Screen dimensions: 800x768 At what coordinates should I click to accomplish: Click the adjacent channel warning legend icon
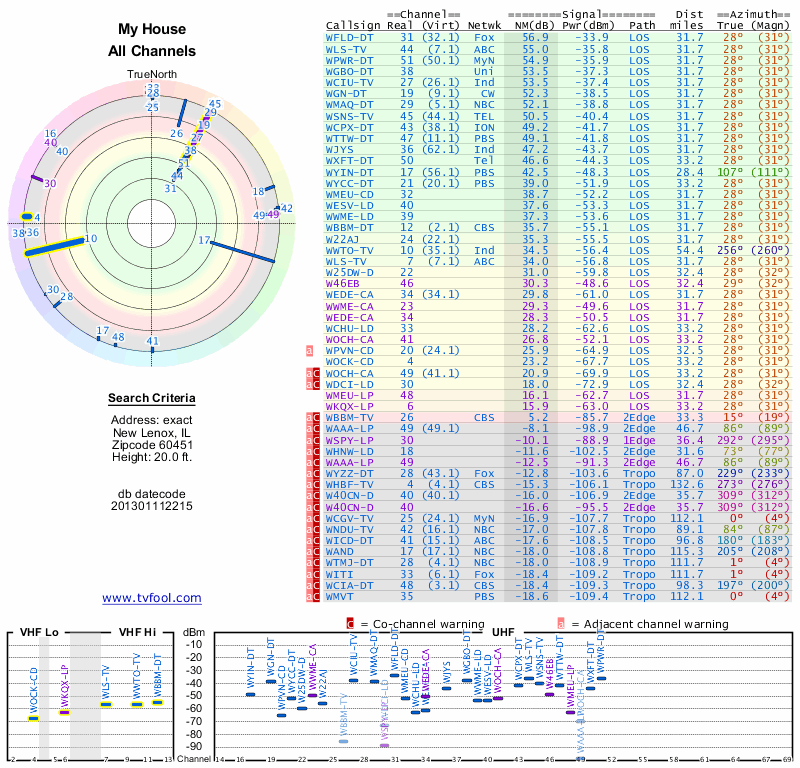(x=561, y=624)
